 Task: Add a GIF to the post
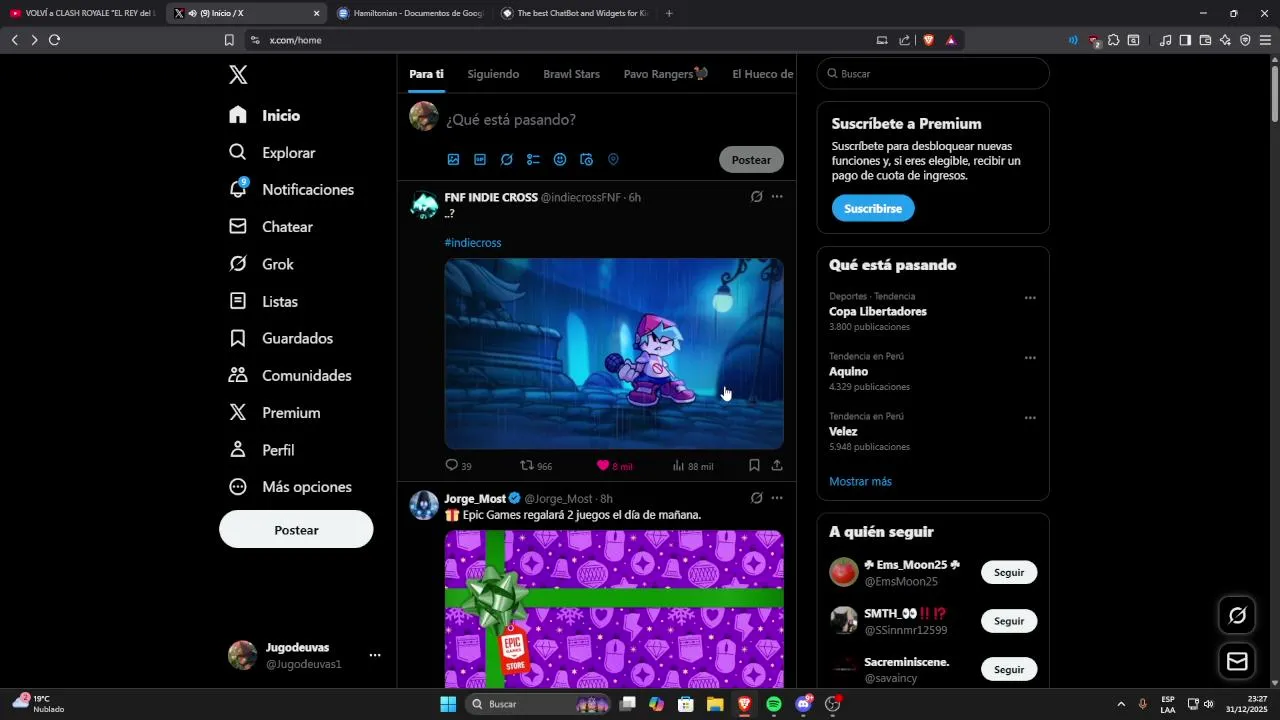[x=480, y=160]
